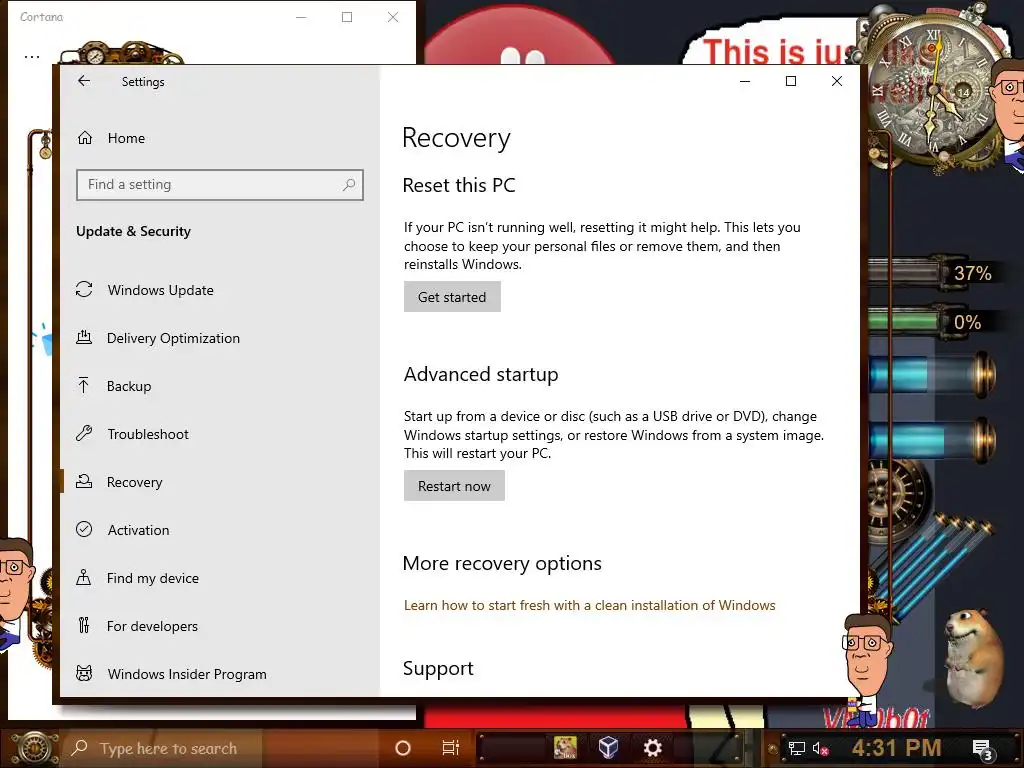Select Troubleshoot in the sidebar
Viewport: 1024px width, 768px height.
[x=220, y=434]
